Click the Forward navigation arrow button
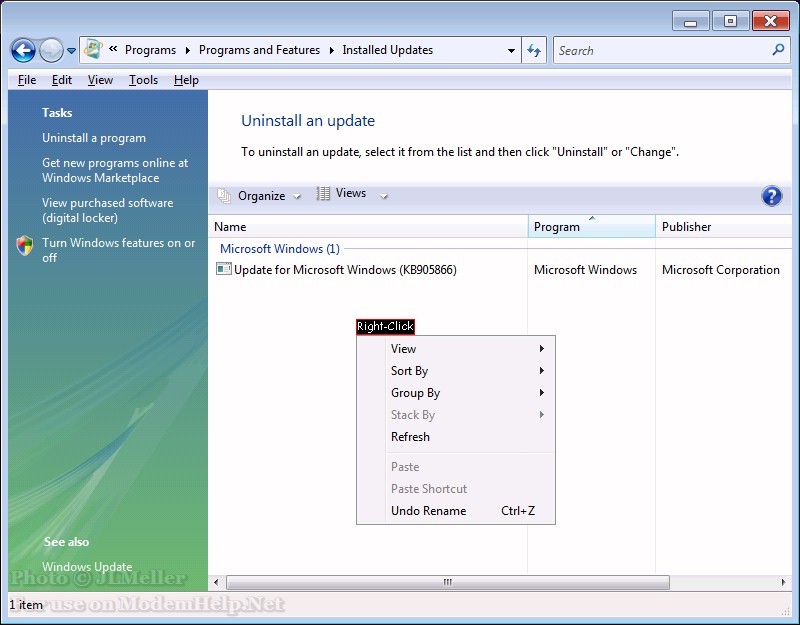 pos(51,51)
